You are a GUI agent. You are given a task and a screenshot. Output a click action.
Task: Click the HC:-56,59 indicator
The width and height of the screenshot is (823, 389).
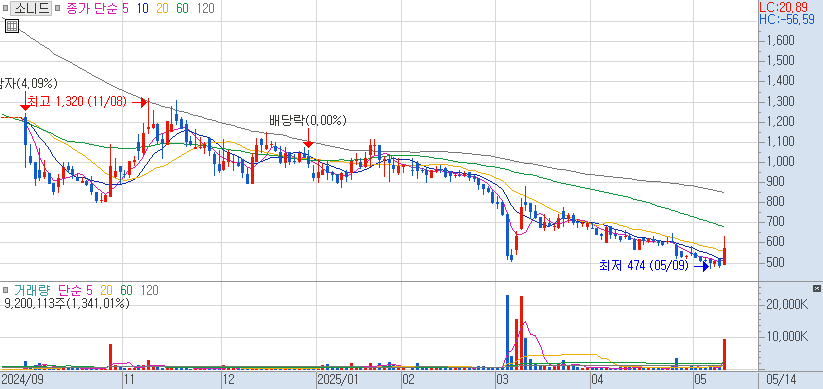[787, 20]
